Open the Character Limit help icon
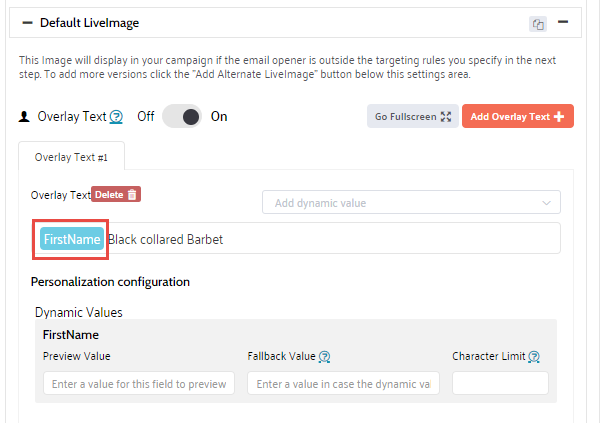The height and width of the screenshot is (423, 602). [x=534, y=356]
